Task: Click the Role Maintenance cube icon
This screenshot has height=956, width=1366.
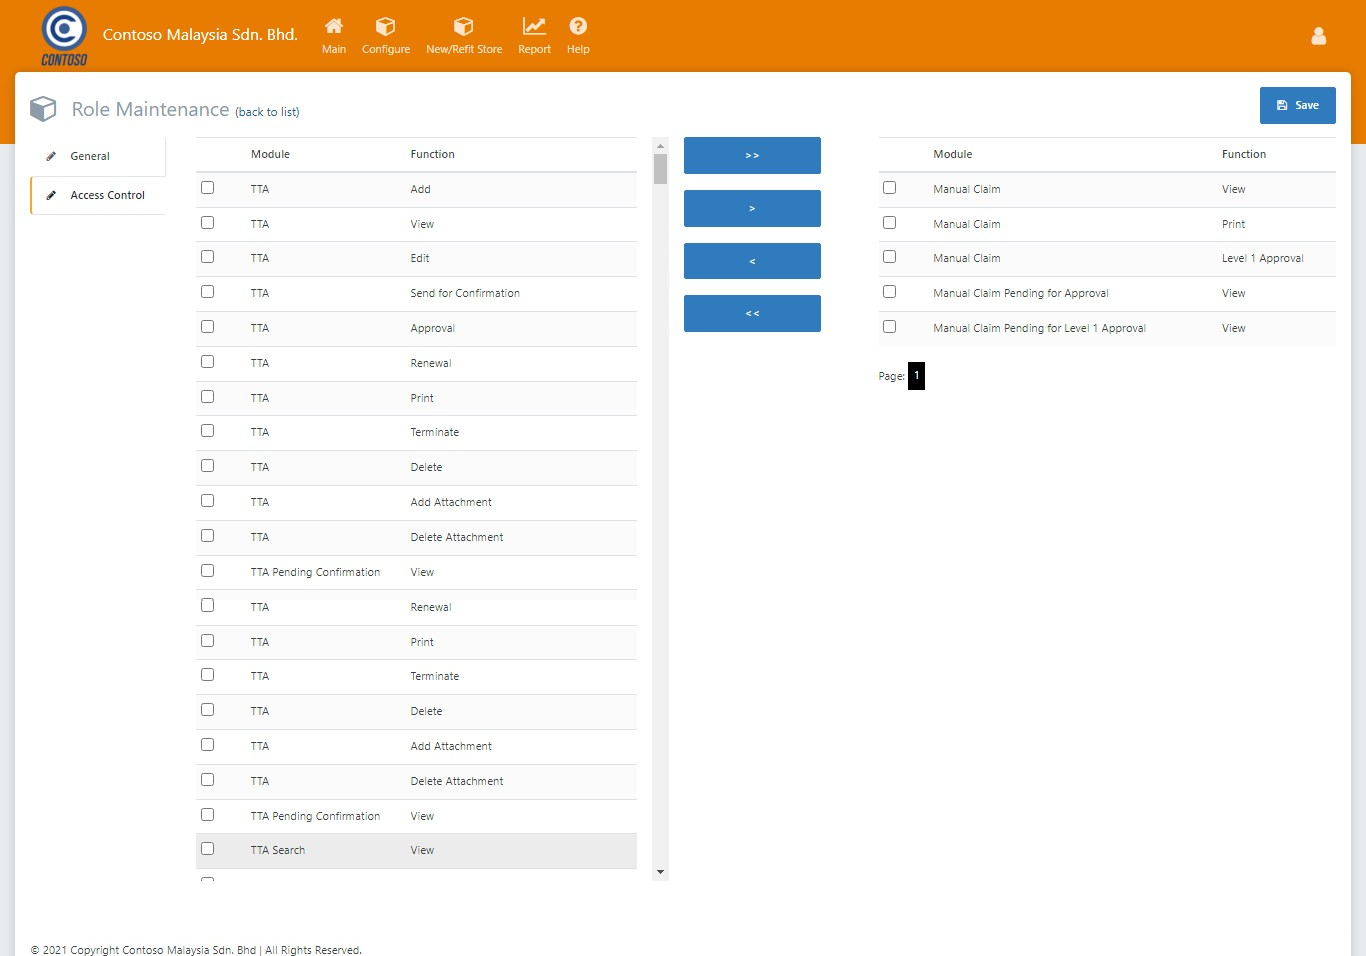Action: (x=43, y=109)
